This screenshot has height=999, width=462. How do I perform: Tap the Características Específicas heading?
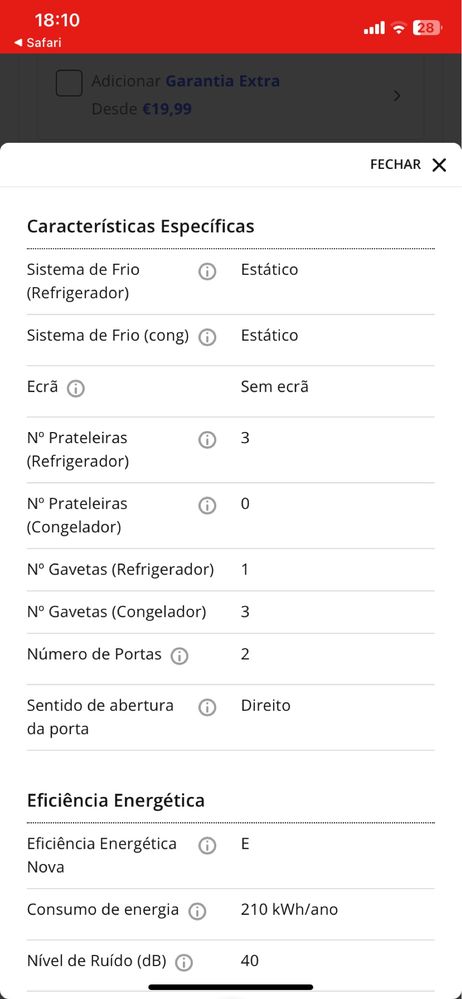tap(140, 227)
